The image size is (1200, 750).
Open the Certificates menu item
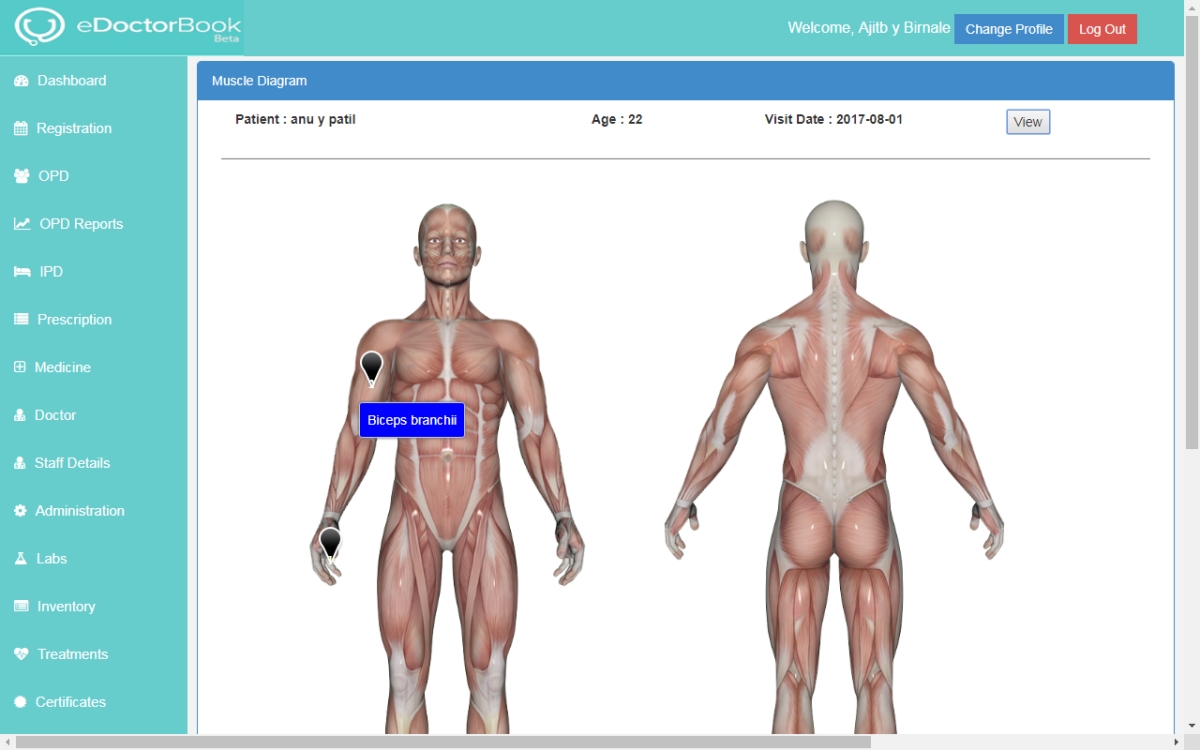pyautogui.click(x=70, y=702)
